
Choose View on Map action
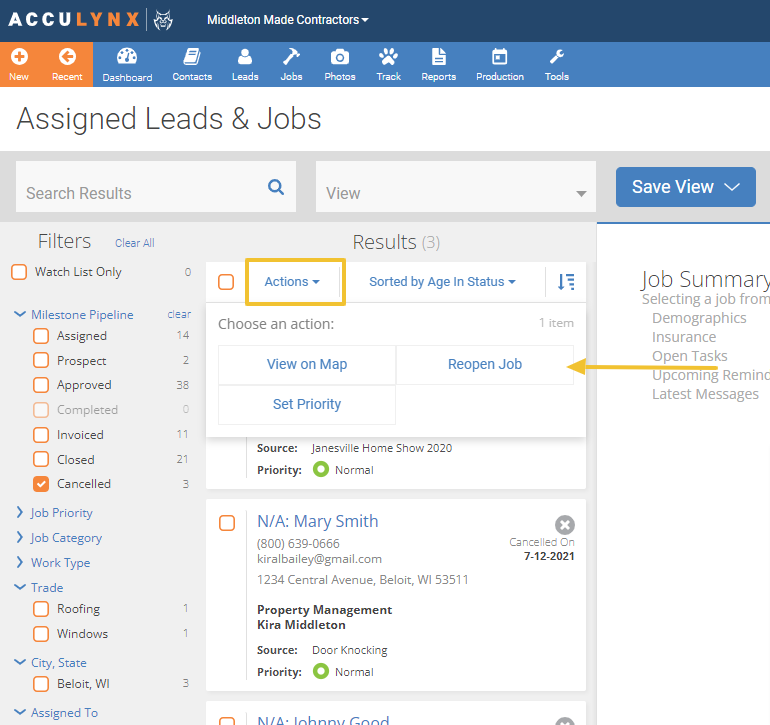tap(307, 364)
